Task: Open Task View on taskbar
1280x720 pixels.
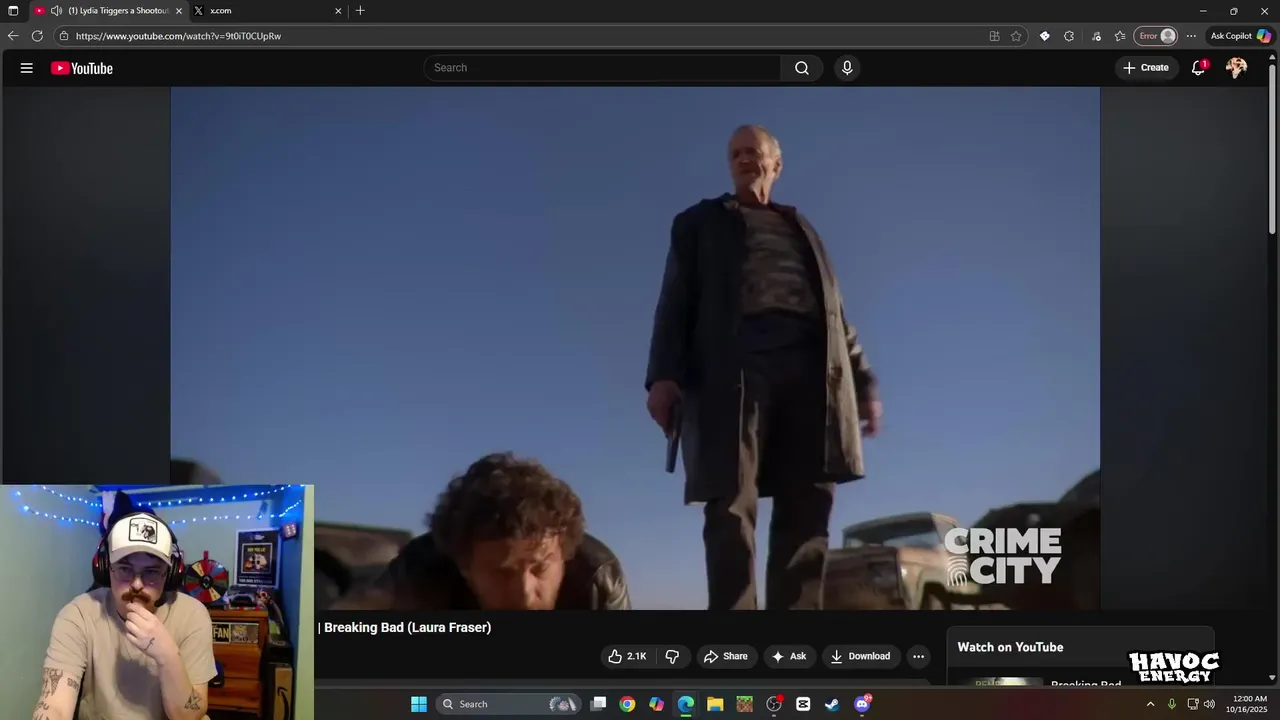Action: coord(598,704)
